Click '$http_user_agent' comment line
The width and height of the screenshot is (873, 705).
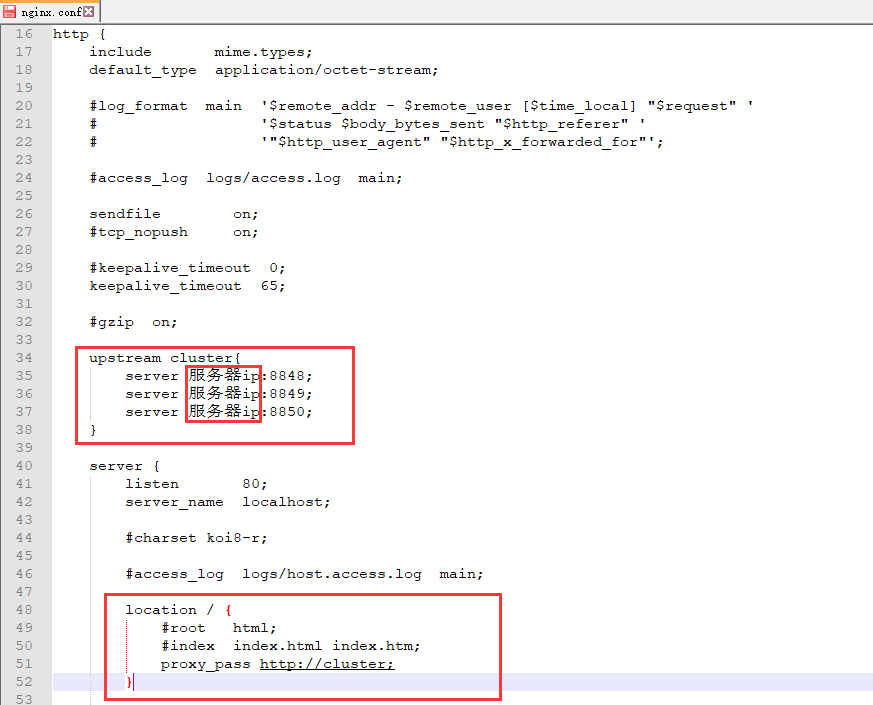click(x=376, y=142)
